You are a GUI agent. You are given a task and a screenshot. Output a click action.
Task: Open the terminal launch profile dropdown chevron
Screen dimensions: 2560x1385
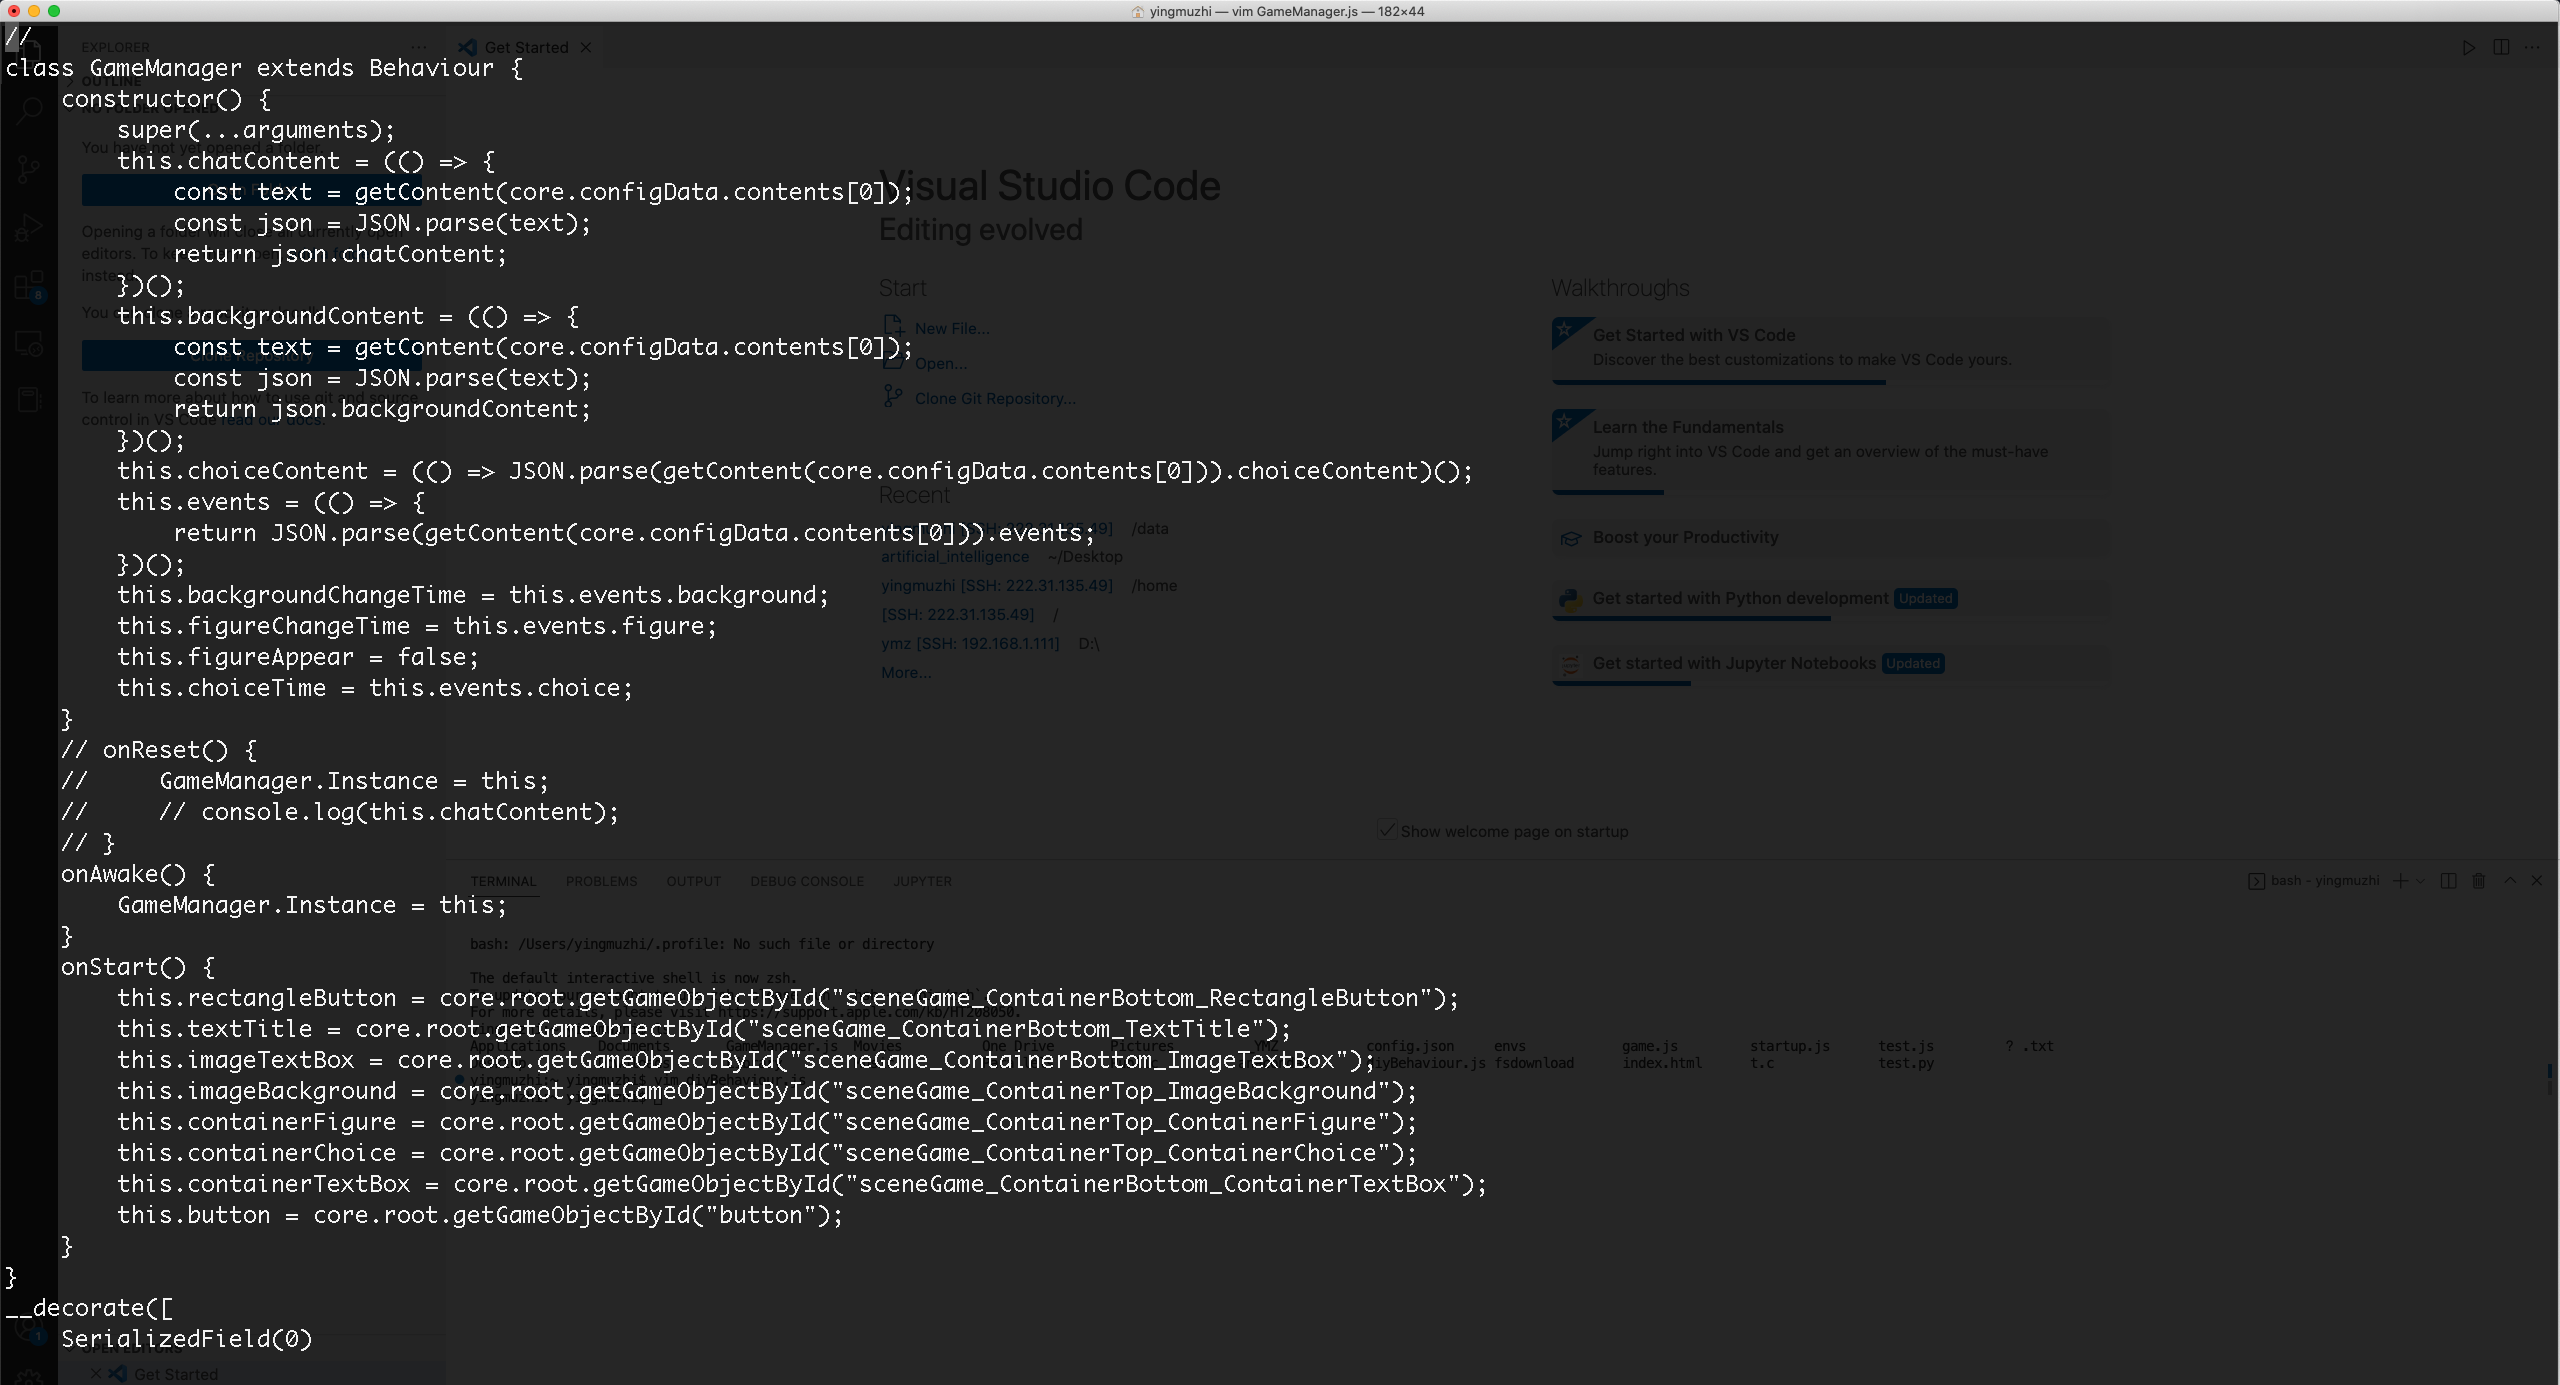click(2420, 881)
